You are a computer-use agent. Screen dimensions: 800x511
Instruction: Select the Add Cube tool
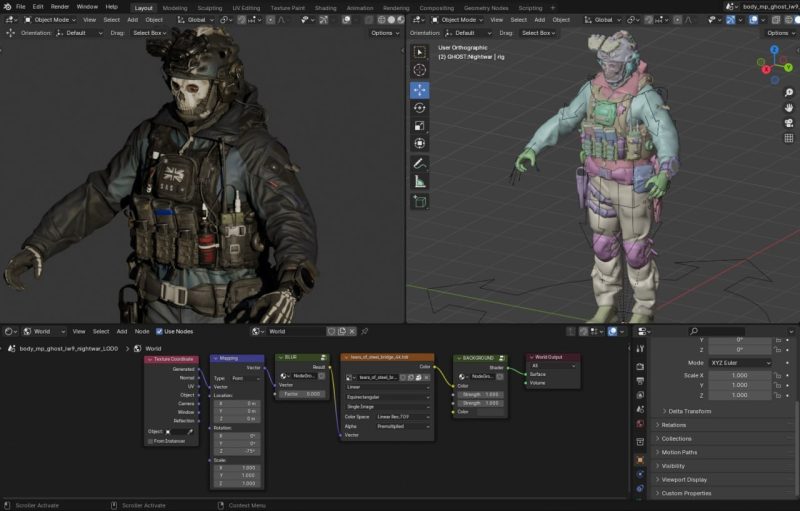(419, 201)
